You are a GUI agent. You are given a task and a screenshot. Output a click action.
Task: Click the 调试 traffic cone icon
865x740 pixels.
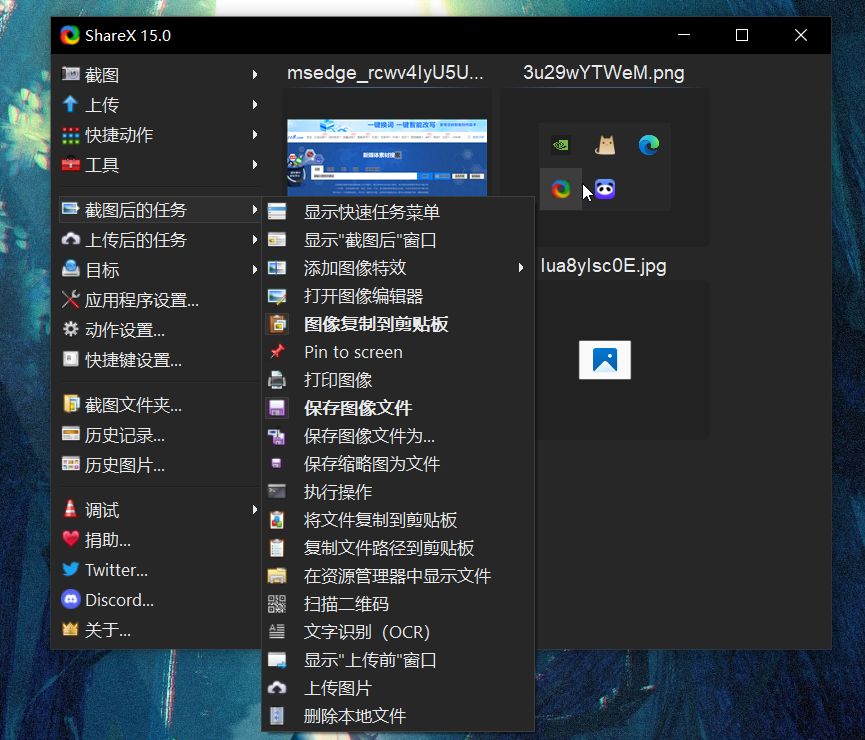click(71, 509)
